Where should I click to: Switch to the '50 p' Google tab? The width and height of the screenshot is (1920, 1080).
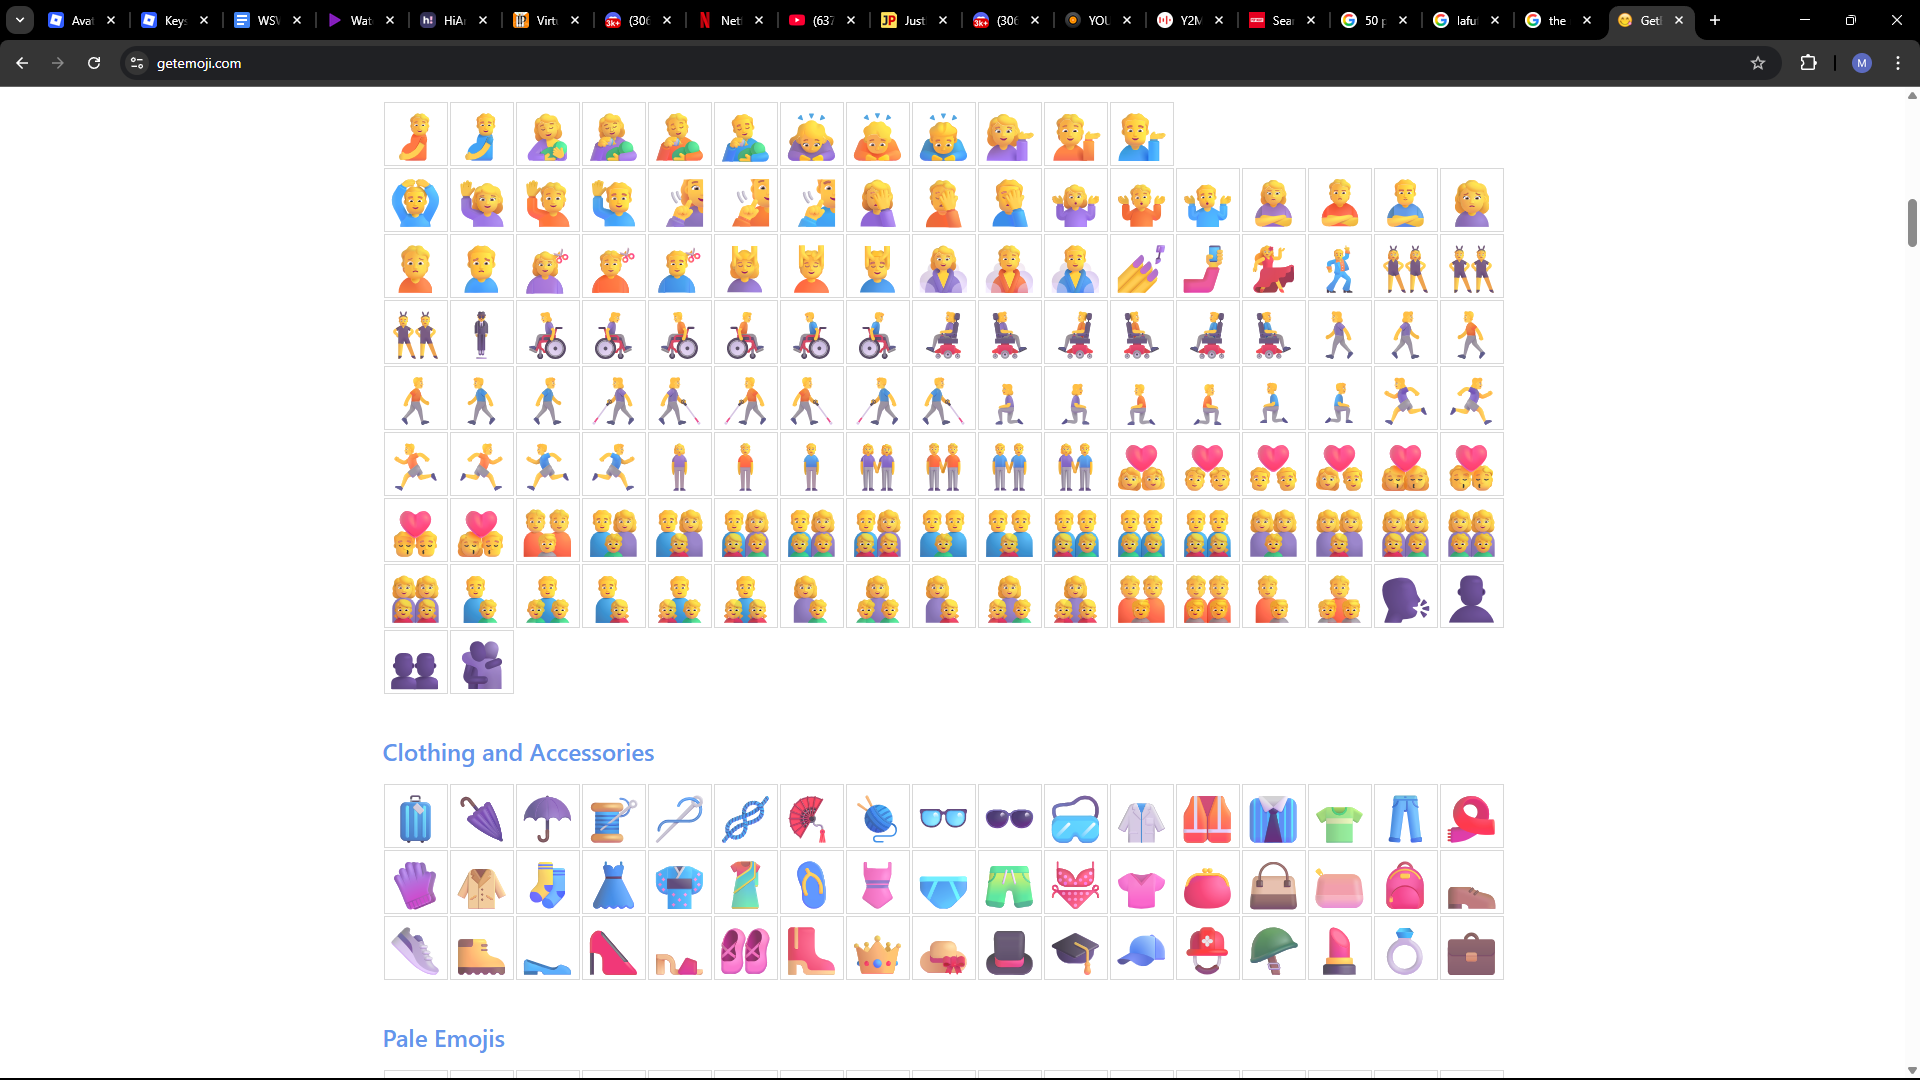(1376, 20)
